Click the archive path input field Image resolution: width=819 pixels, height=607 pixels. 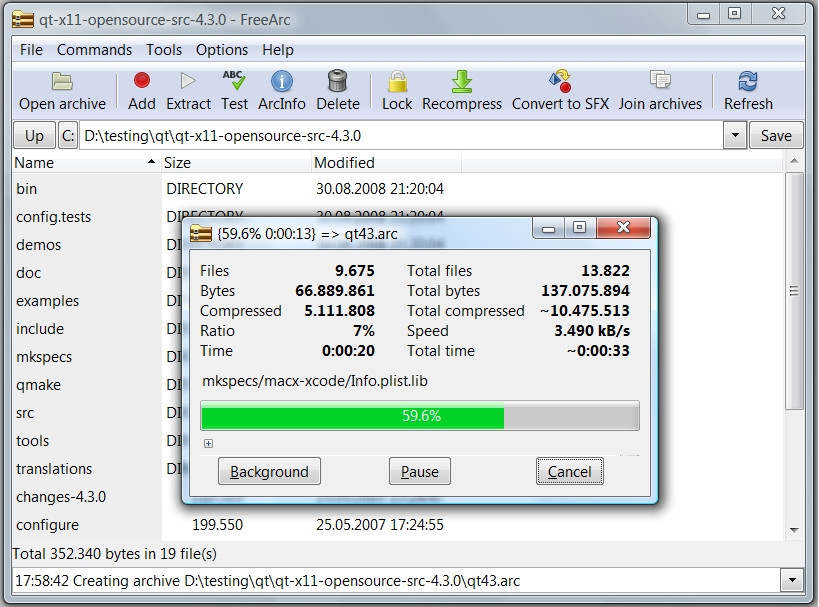coord(400,136)
